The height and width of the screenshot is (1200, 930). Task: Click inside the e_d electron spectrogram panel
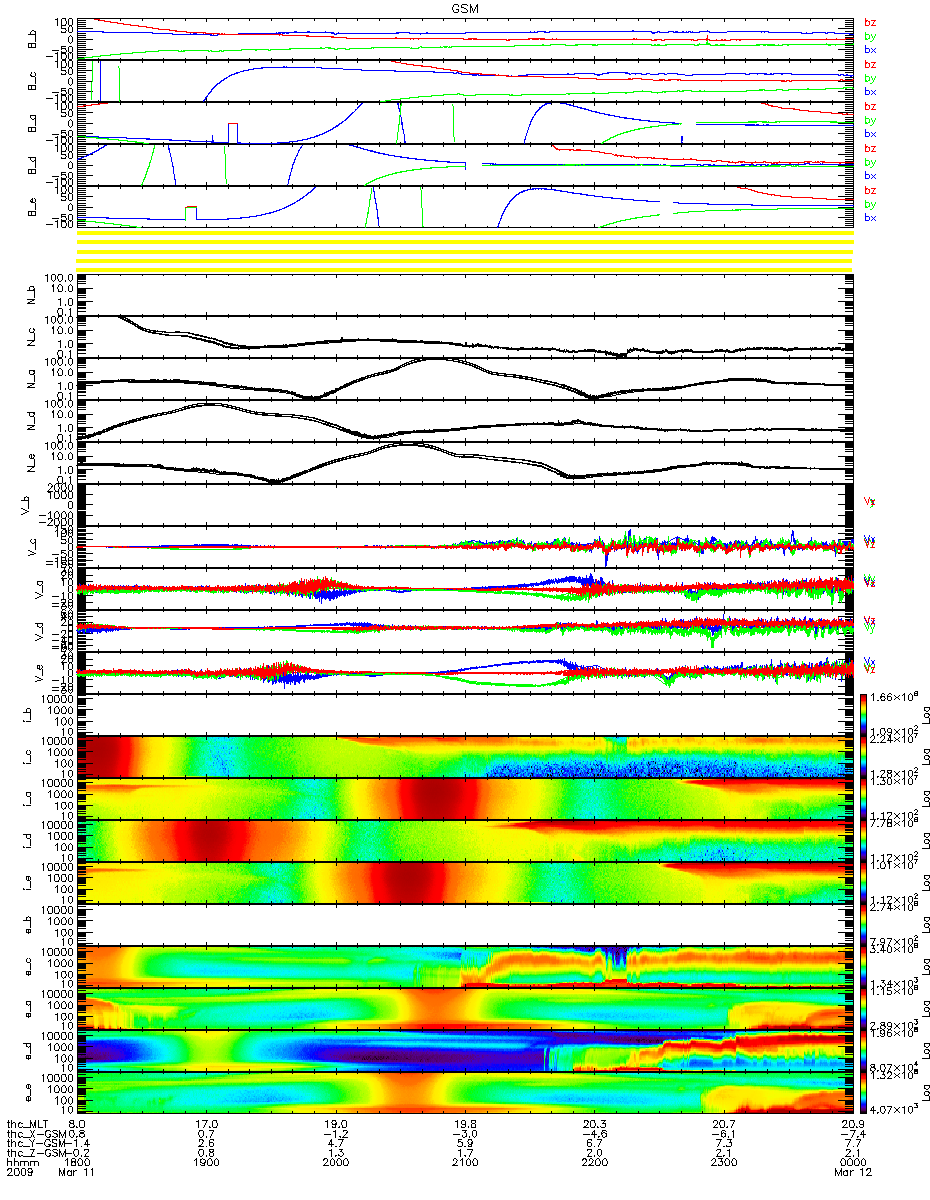coord(465,1051)
